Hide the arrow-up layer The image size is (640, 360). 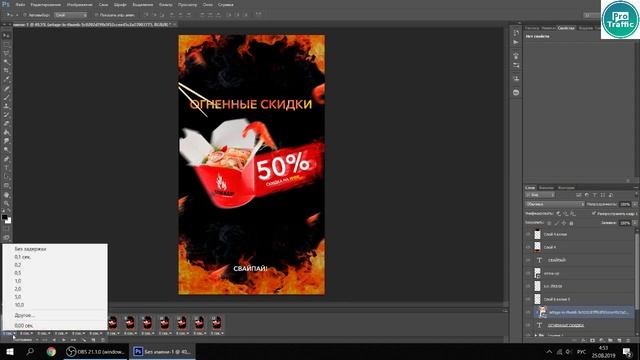(528, 273)
